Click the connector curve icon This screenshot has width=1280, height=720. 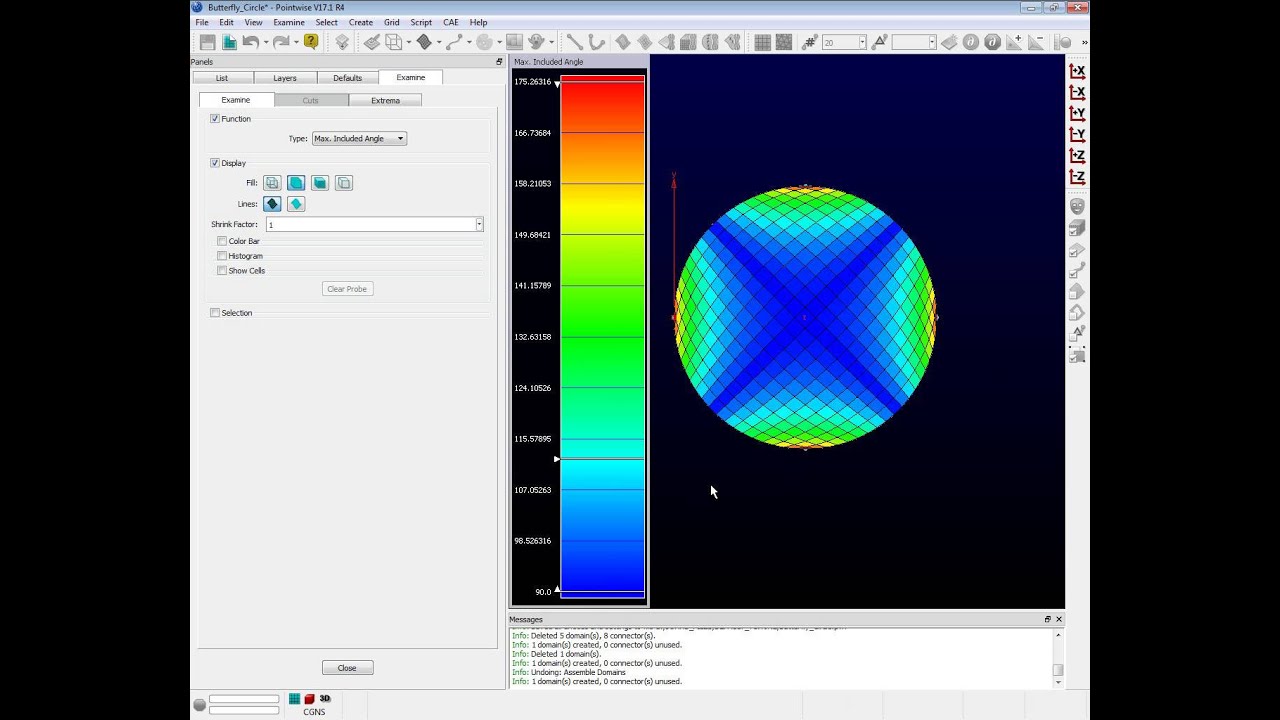pyautogui.click(x=455, y=42)
